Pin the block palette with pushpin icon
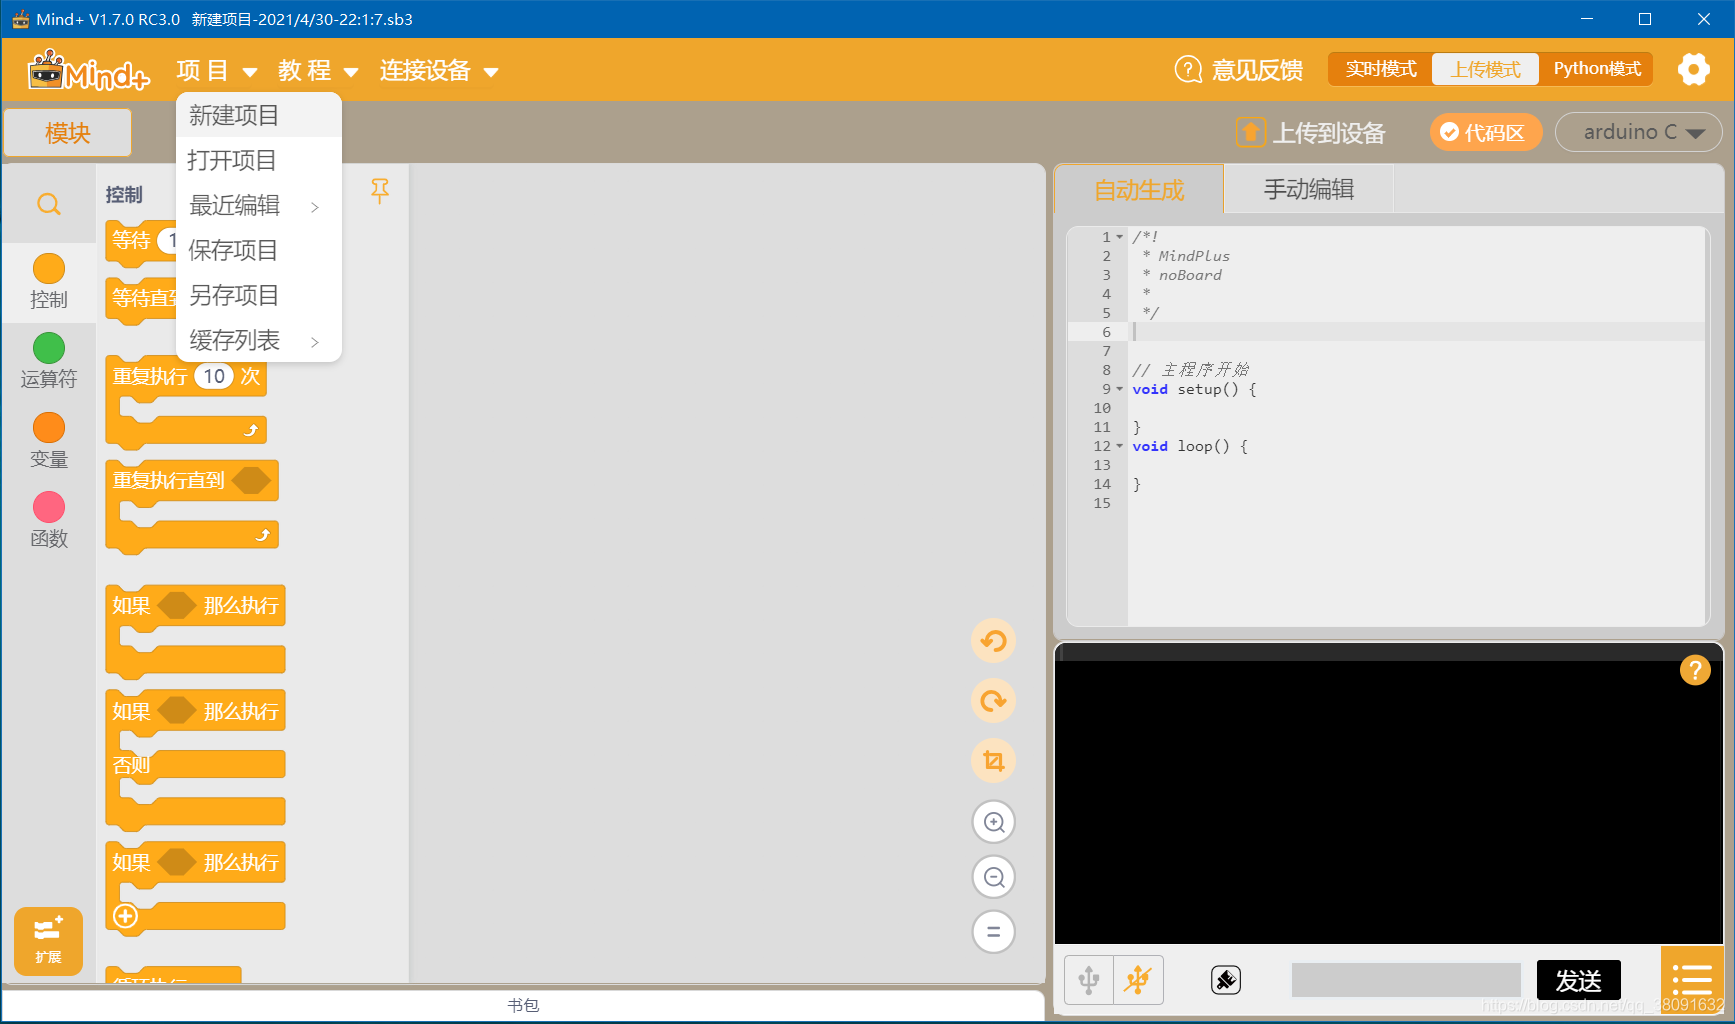Viewport: 1735px width, 1024px height. coord(380,191)
